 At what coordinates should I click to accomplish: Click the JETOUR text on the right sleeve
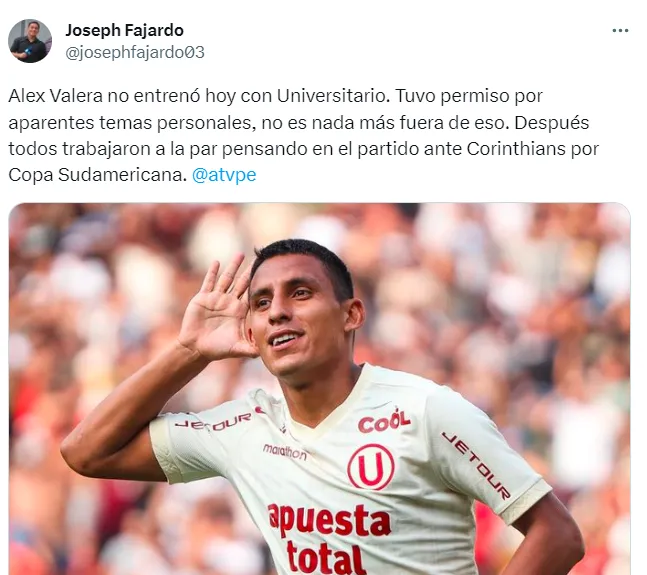(477, 465)
